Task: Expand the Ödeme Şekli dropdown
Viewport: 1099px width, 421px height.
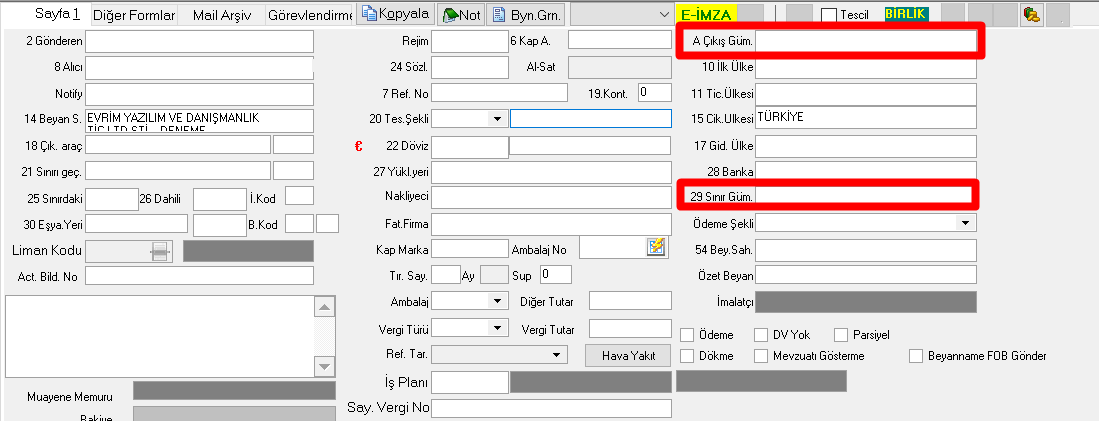Action: (966, 223)
